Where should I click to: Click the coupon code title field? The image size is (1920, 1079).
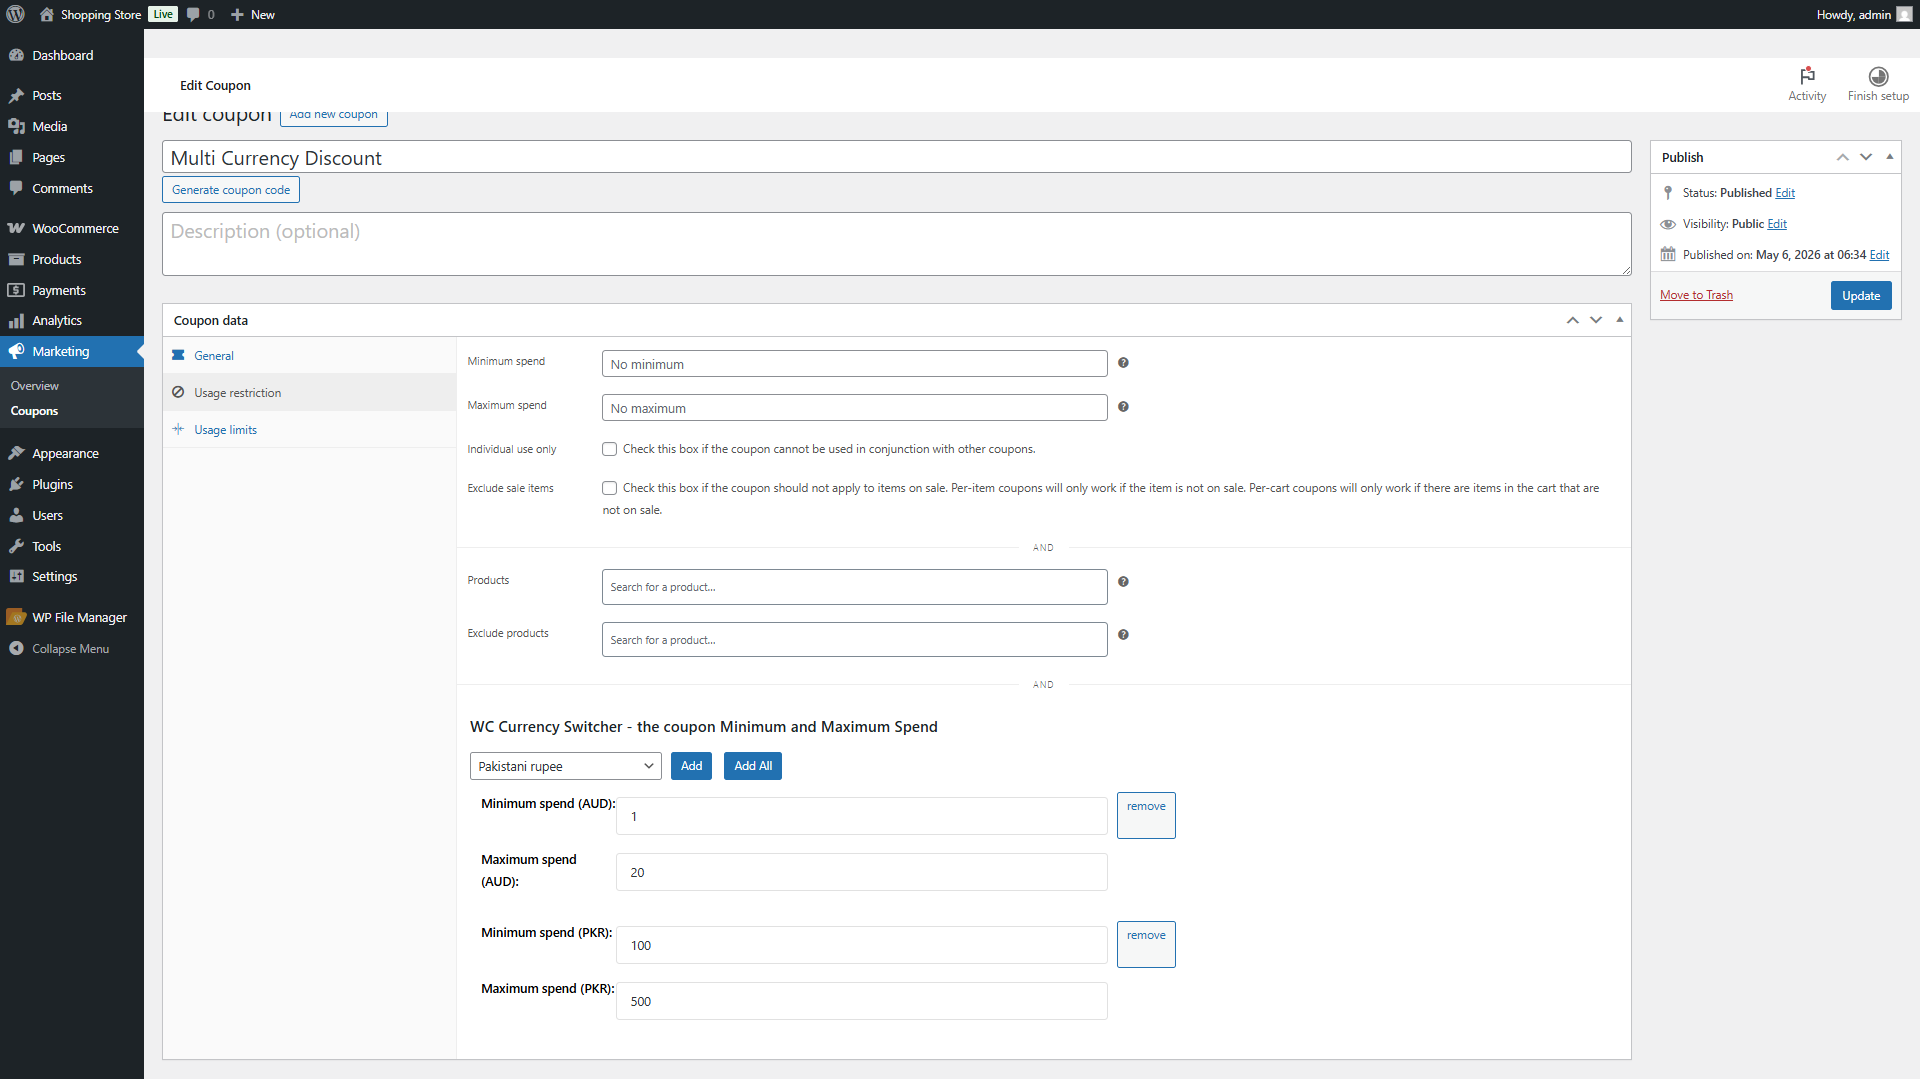[897, 157]
